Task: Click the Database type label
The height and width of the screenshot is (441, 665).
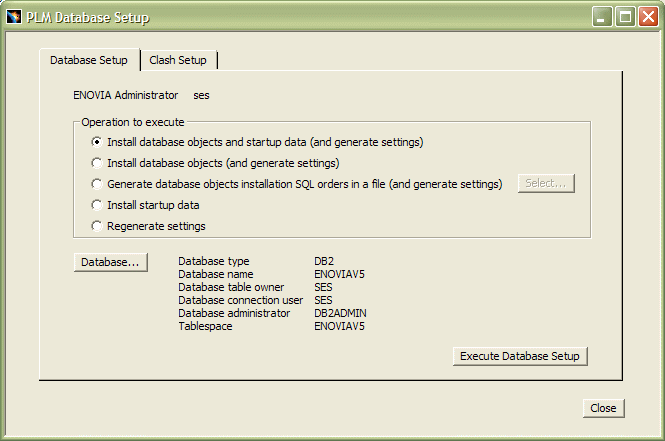Action: [214, 261]
